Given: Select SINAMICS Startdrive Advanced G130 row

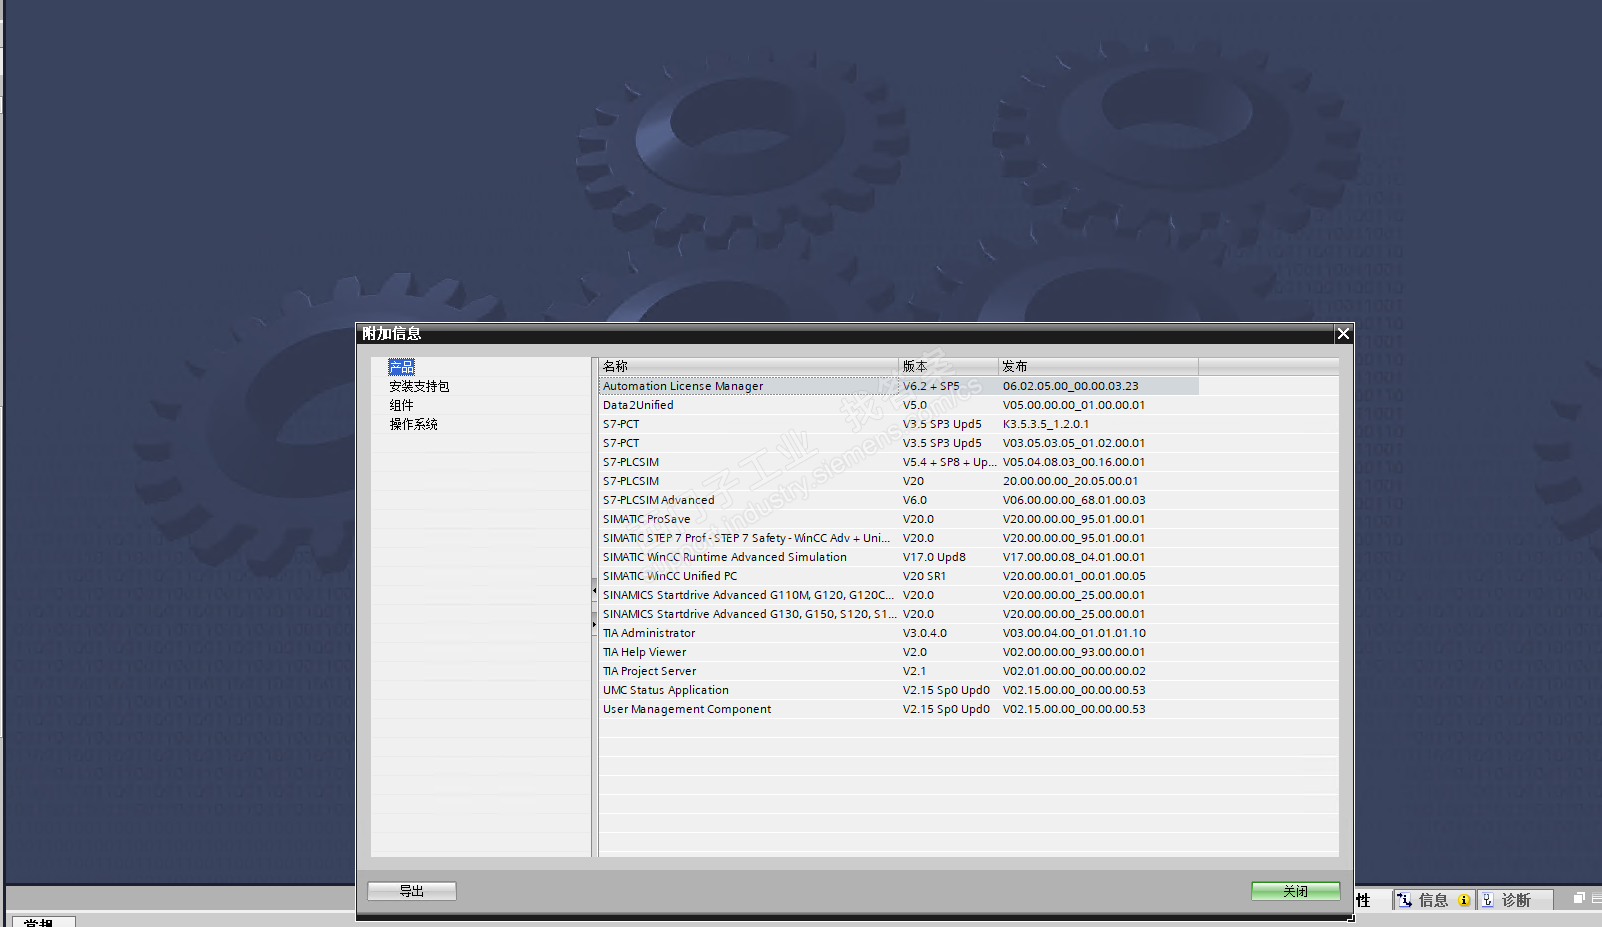Looking at the screenshot, I should [749, 614].
